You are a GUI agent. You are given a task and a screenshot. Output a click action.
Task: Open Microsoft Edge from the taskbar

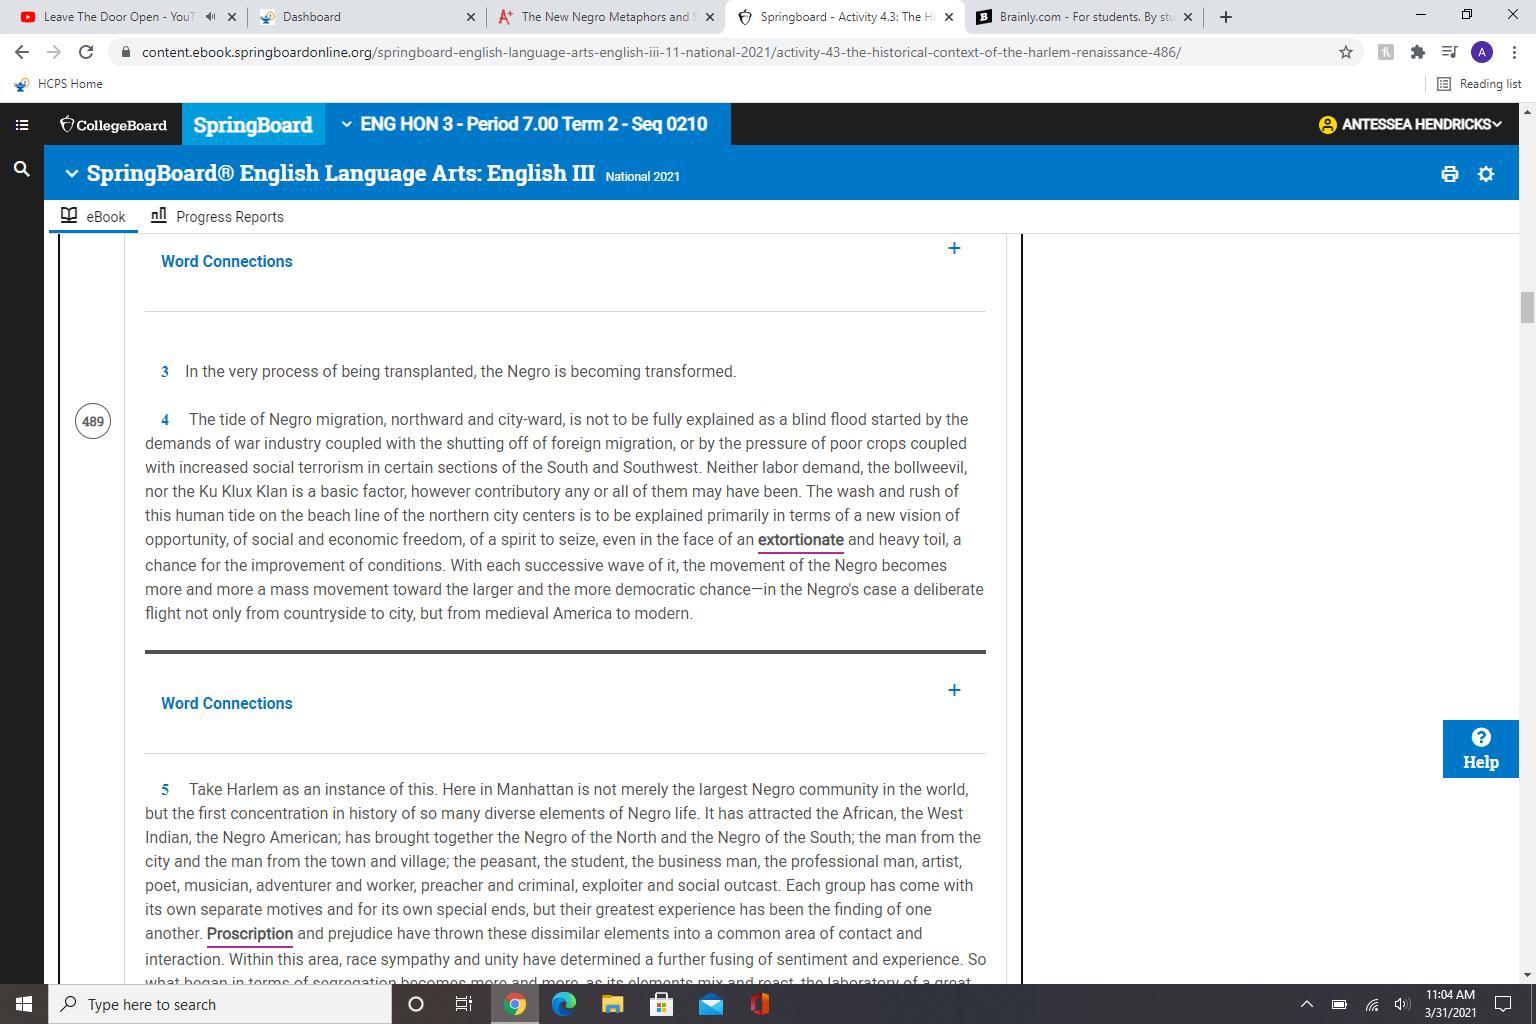[564, 1004]
